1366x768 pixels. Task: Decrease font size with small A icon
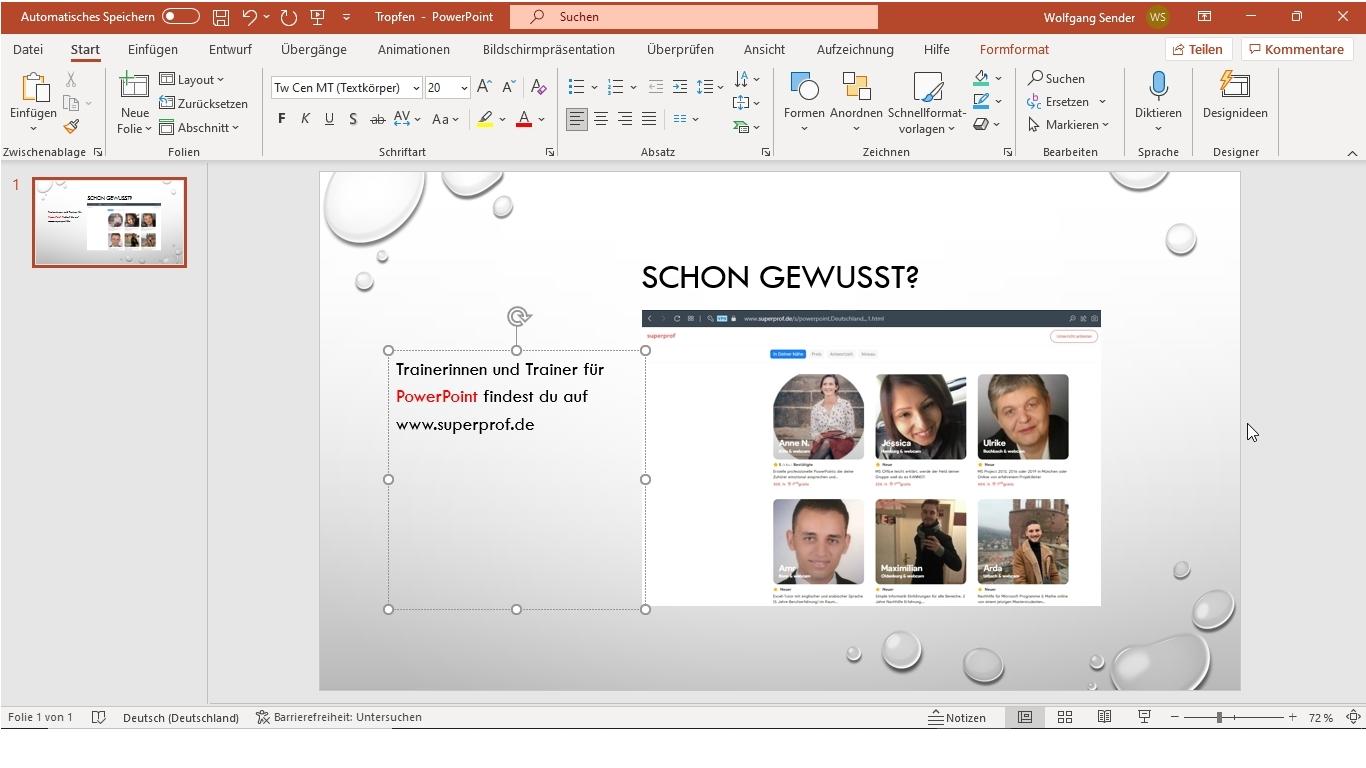pyautogui.click(x=507, y=87)
